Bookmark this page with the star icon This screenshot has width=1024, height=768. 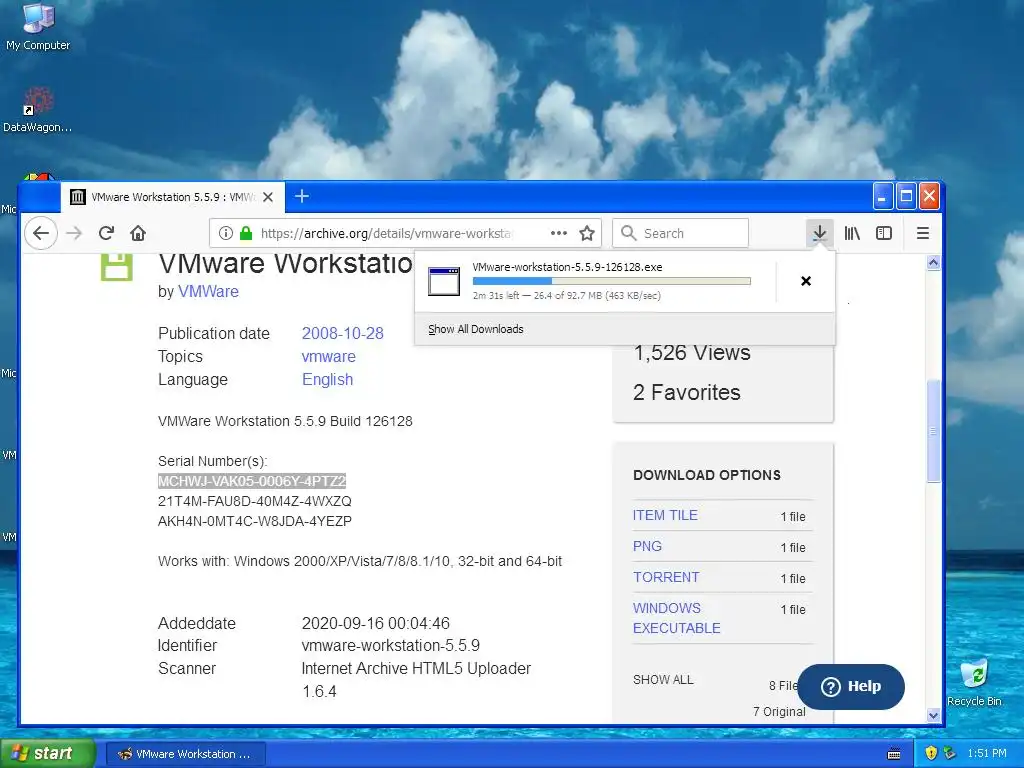587,233
